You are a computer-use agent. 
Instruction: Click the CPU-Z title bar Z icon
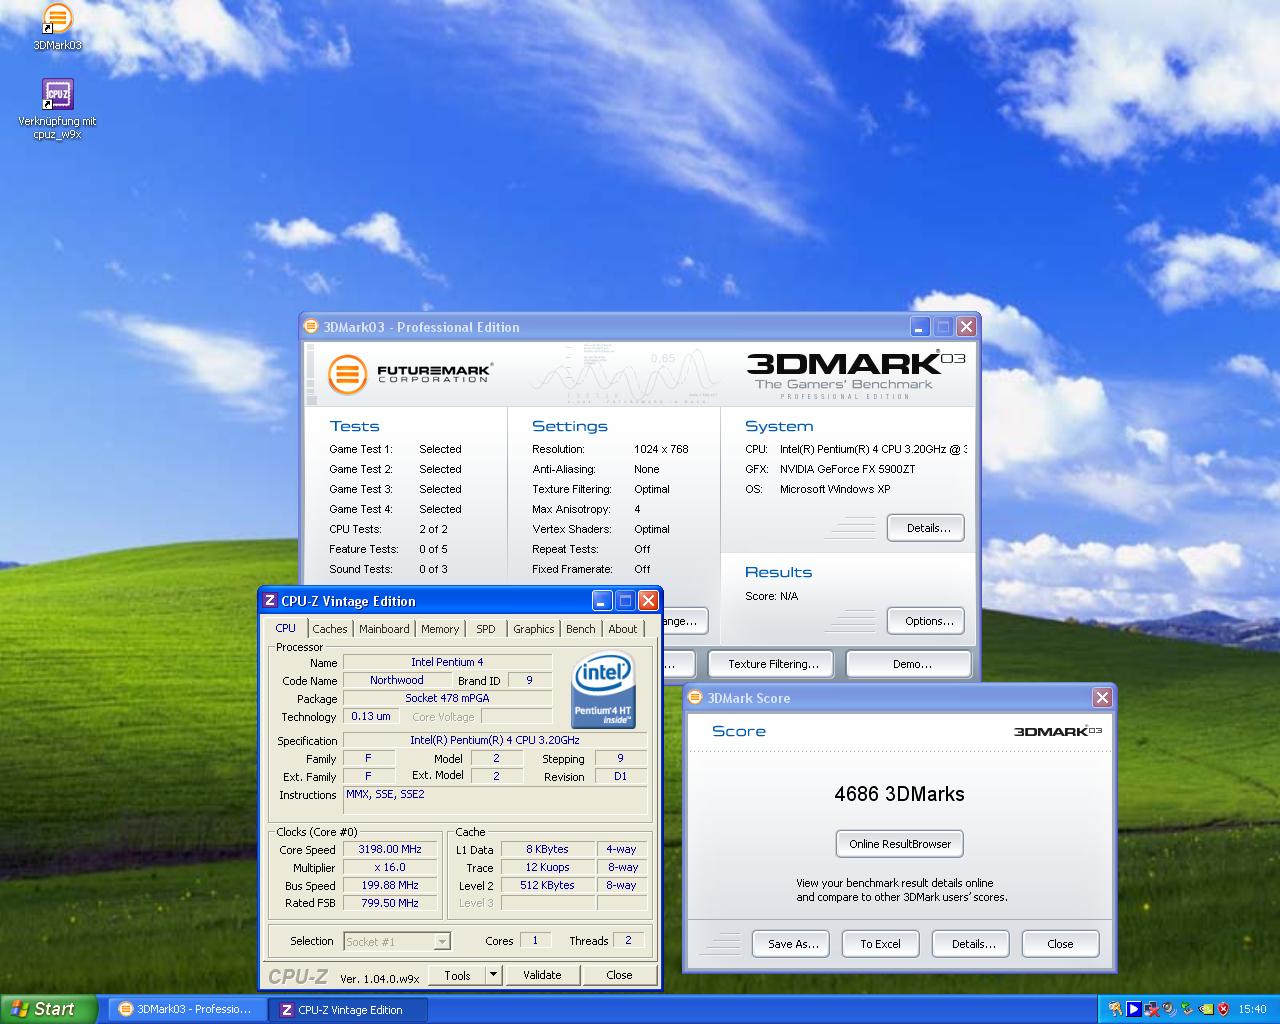click(270, 600)
